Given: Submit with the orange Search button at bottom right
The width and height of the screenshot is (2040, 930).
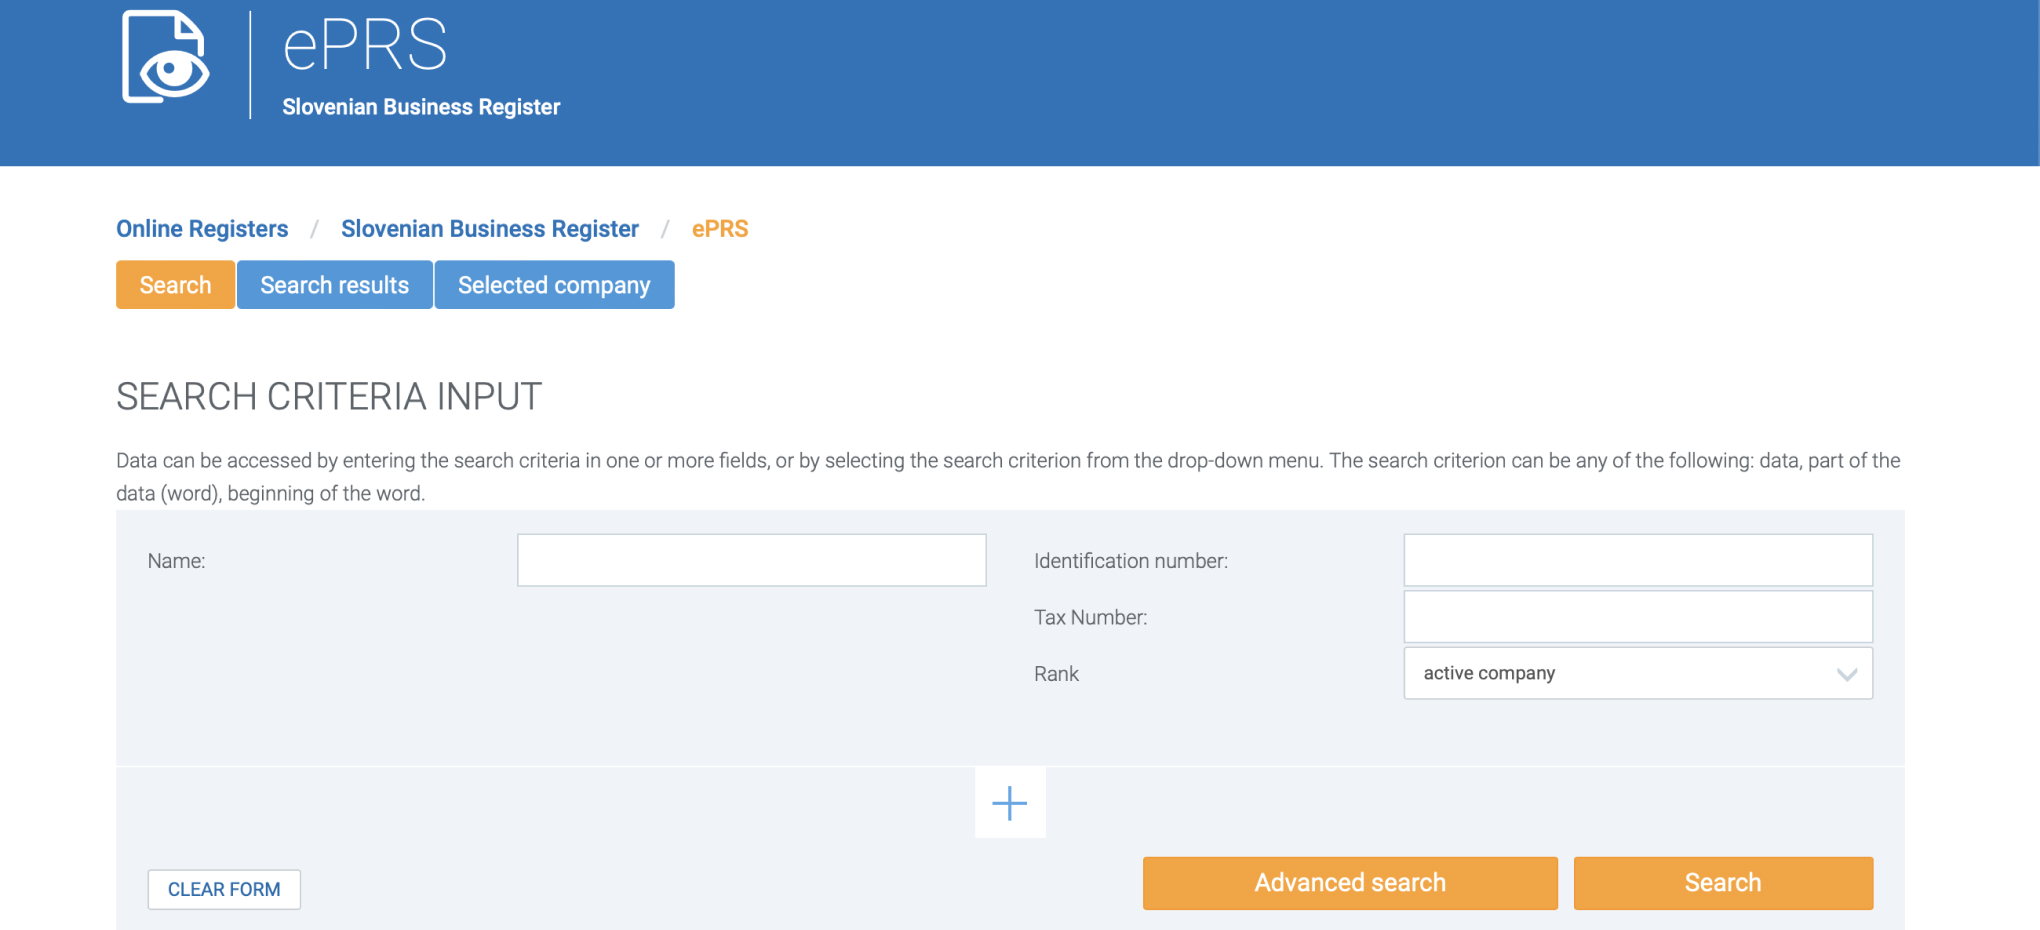Looking at the screenshot, I should 1722,883.
